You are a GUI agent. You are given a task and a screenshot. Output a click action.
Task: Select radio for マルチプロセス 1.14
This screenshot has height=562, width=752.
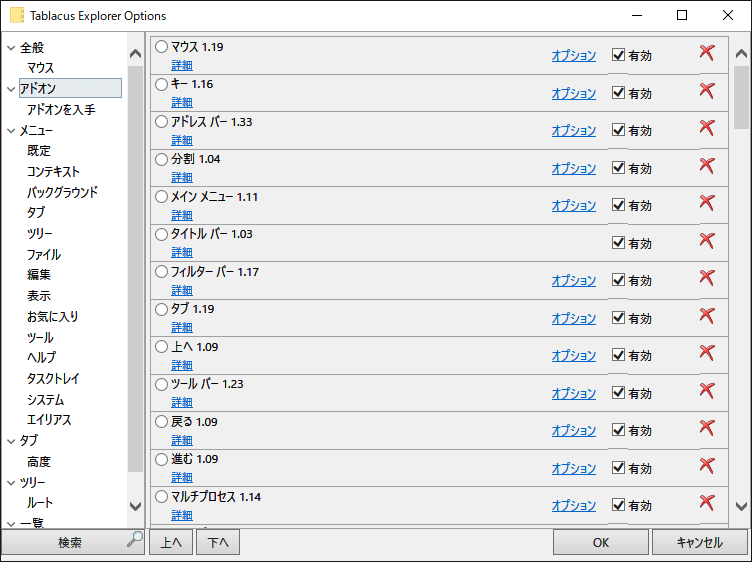pyautogui.click(x=162, y=497)
